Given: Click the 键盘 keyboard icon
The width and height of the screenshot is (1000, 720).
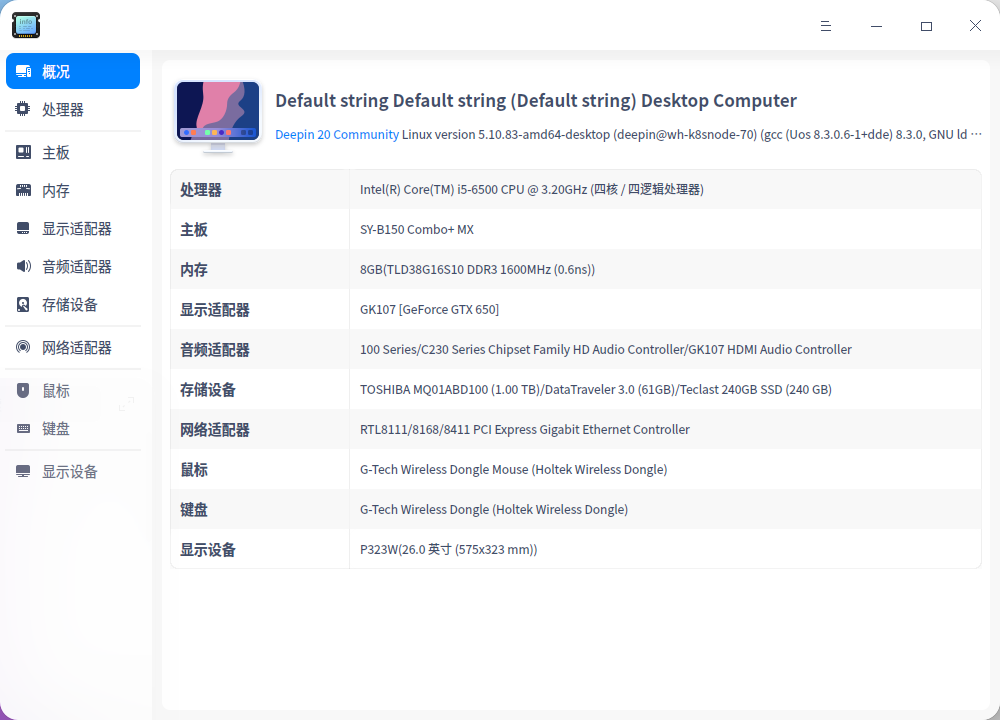Looking at the screenshot, I should [x=24, y=429].
